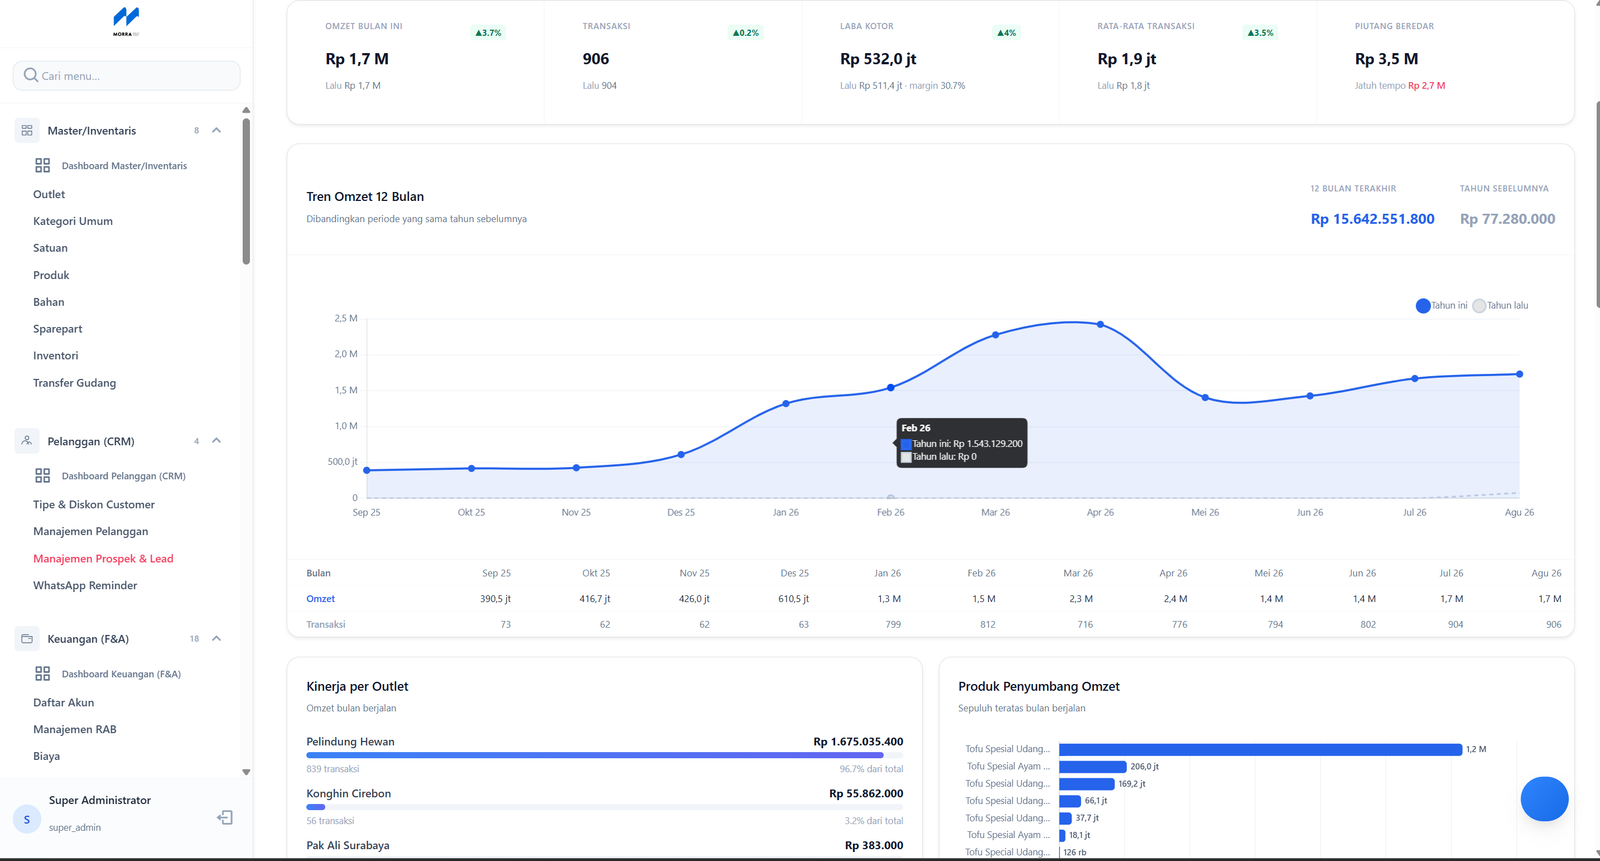
Task: Open the Manajemen Prospek & Lead menu
Action: point(103,558)
